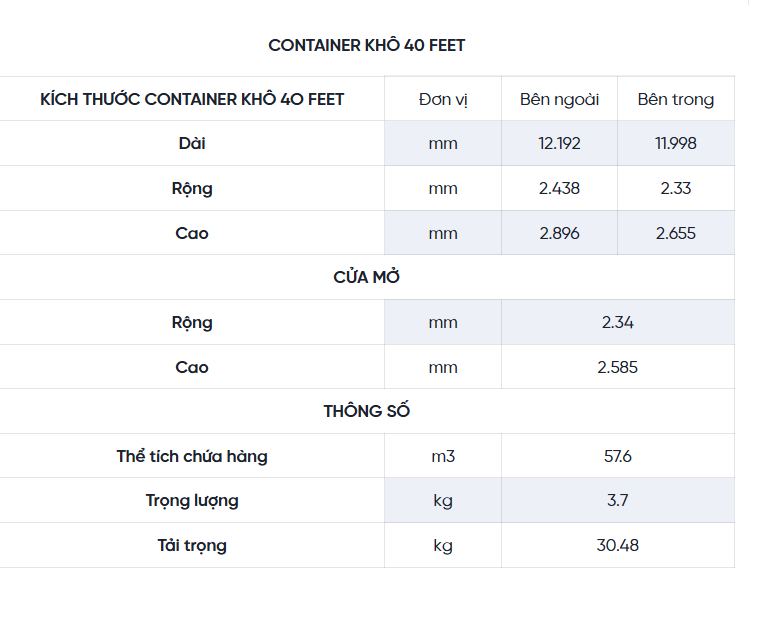Select the 2.438 exterior width cell

point(559,188)
